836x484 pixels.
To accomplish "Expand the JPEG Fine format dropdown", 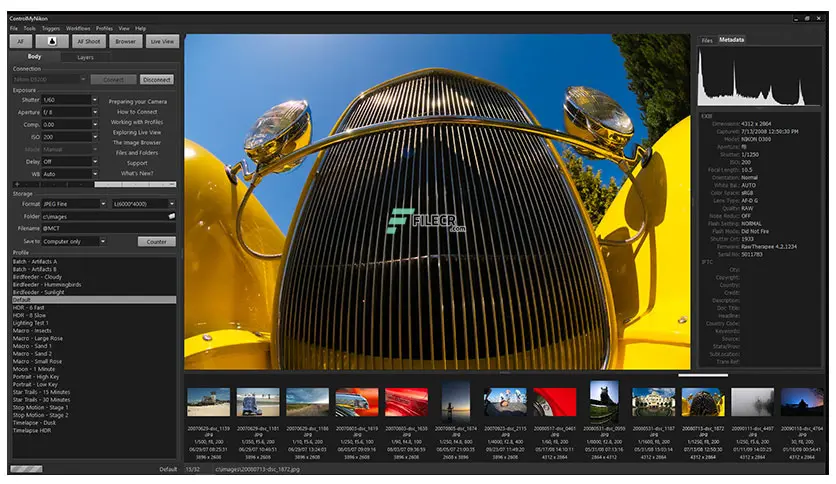I will pyautogui.click(x=103, y=204).
